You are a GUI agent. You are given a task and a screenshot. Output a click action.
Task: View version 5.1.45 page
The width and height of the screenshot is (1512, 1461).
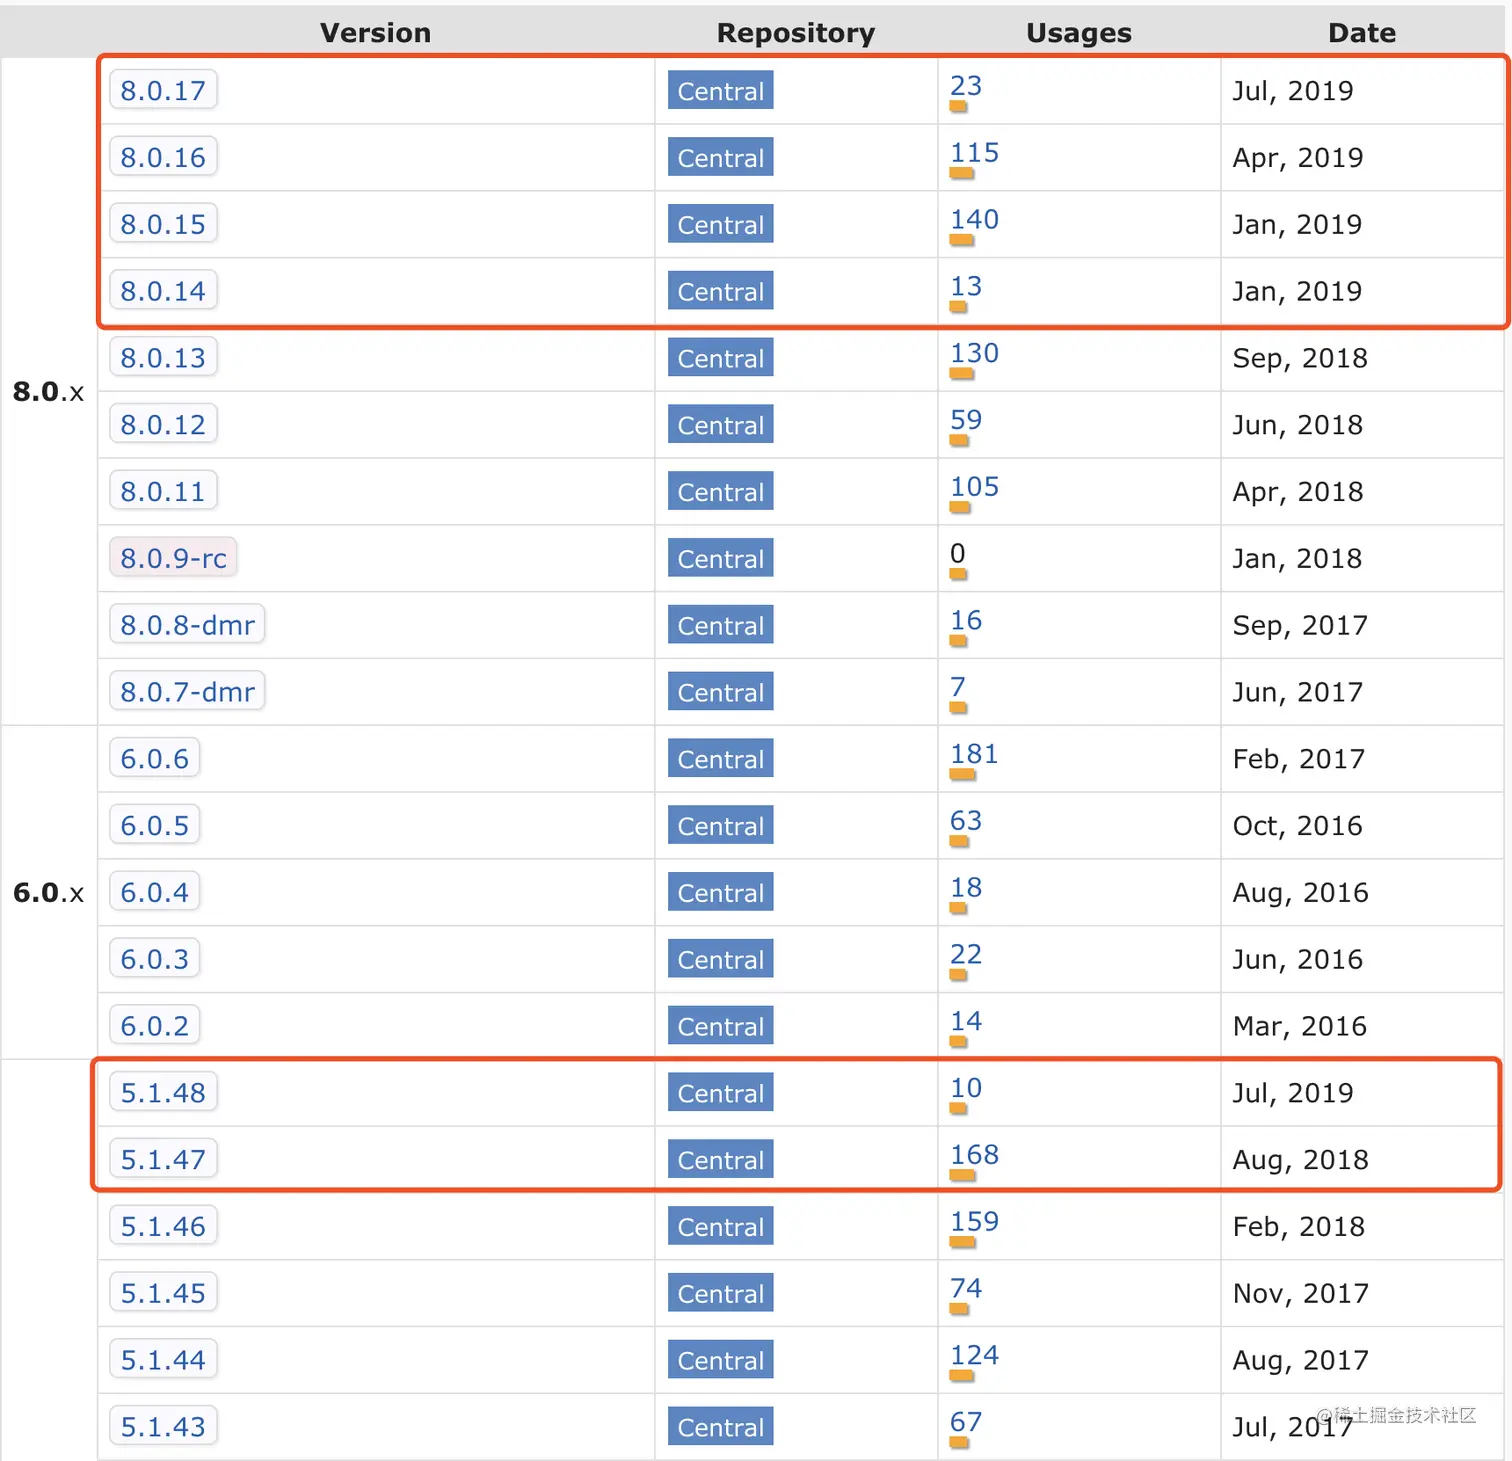point(163,1293)
